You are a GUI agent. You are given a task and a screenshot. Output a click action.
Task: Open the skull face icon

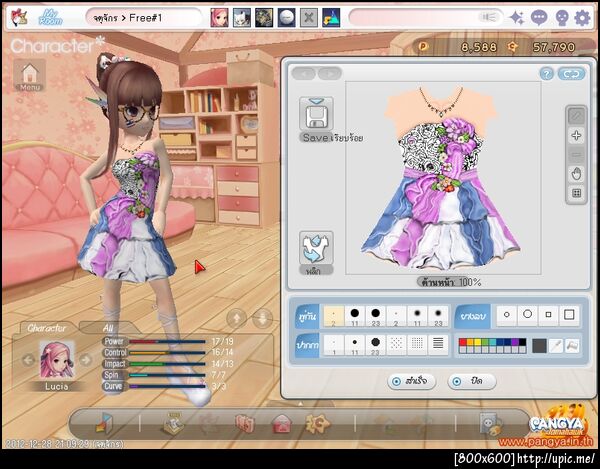[x=561, y=18]
